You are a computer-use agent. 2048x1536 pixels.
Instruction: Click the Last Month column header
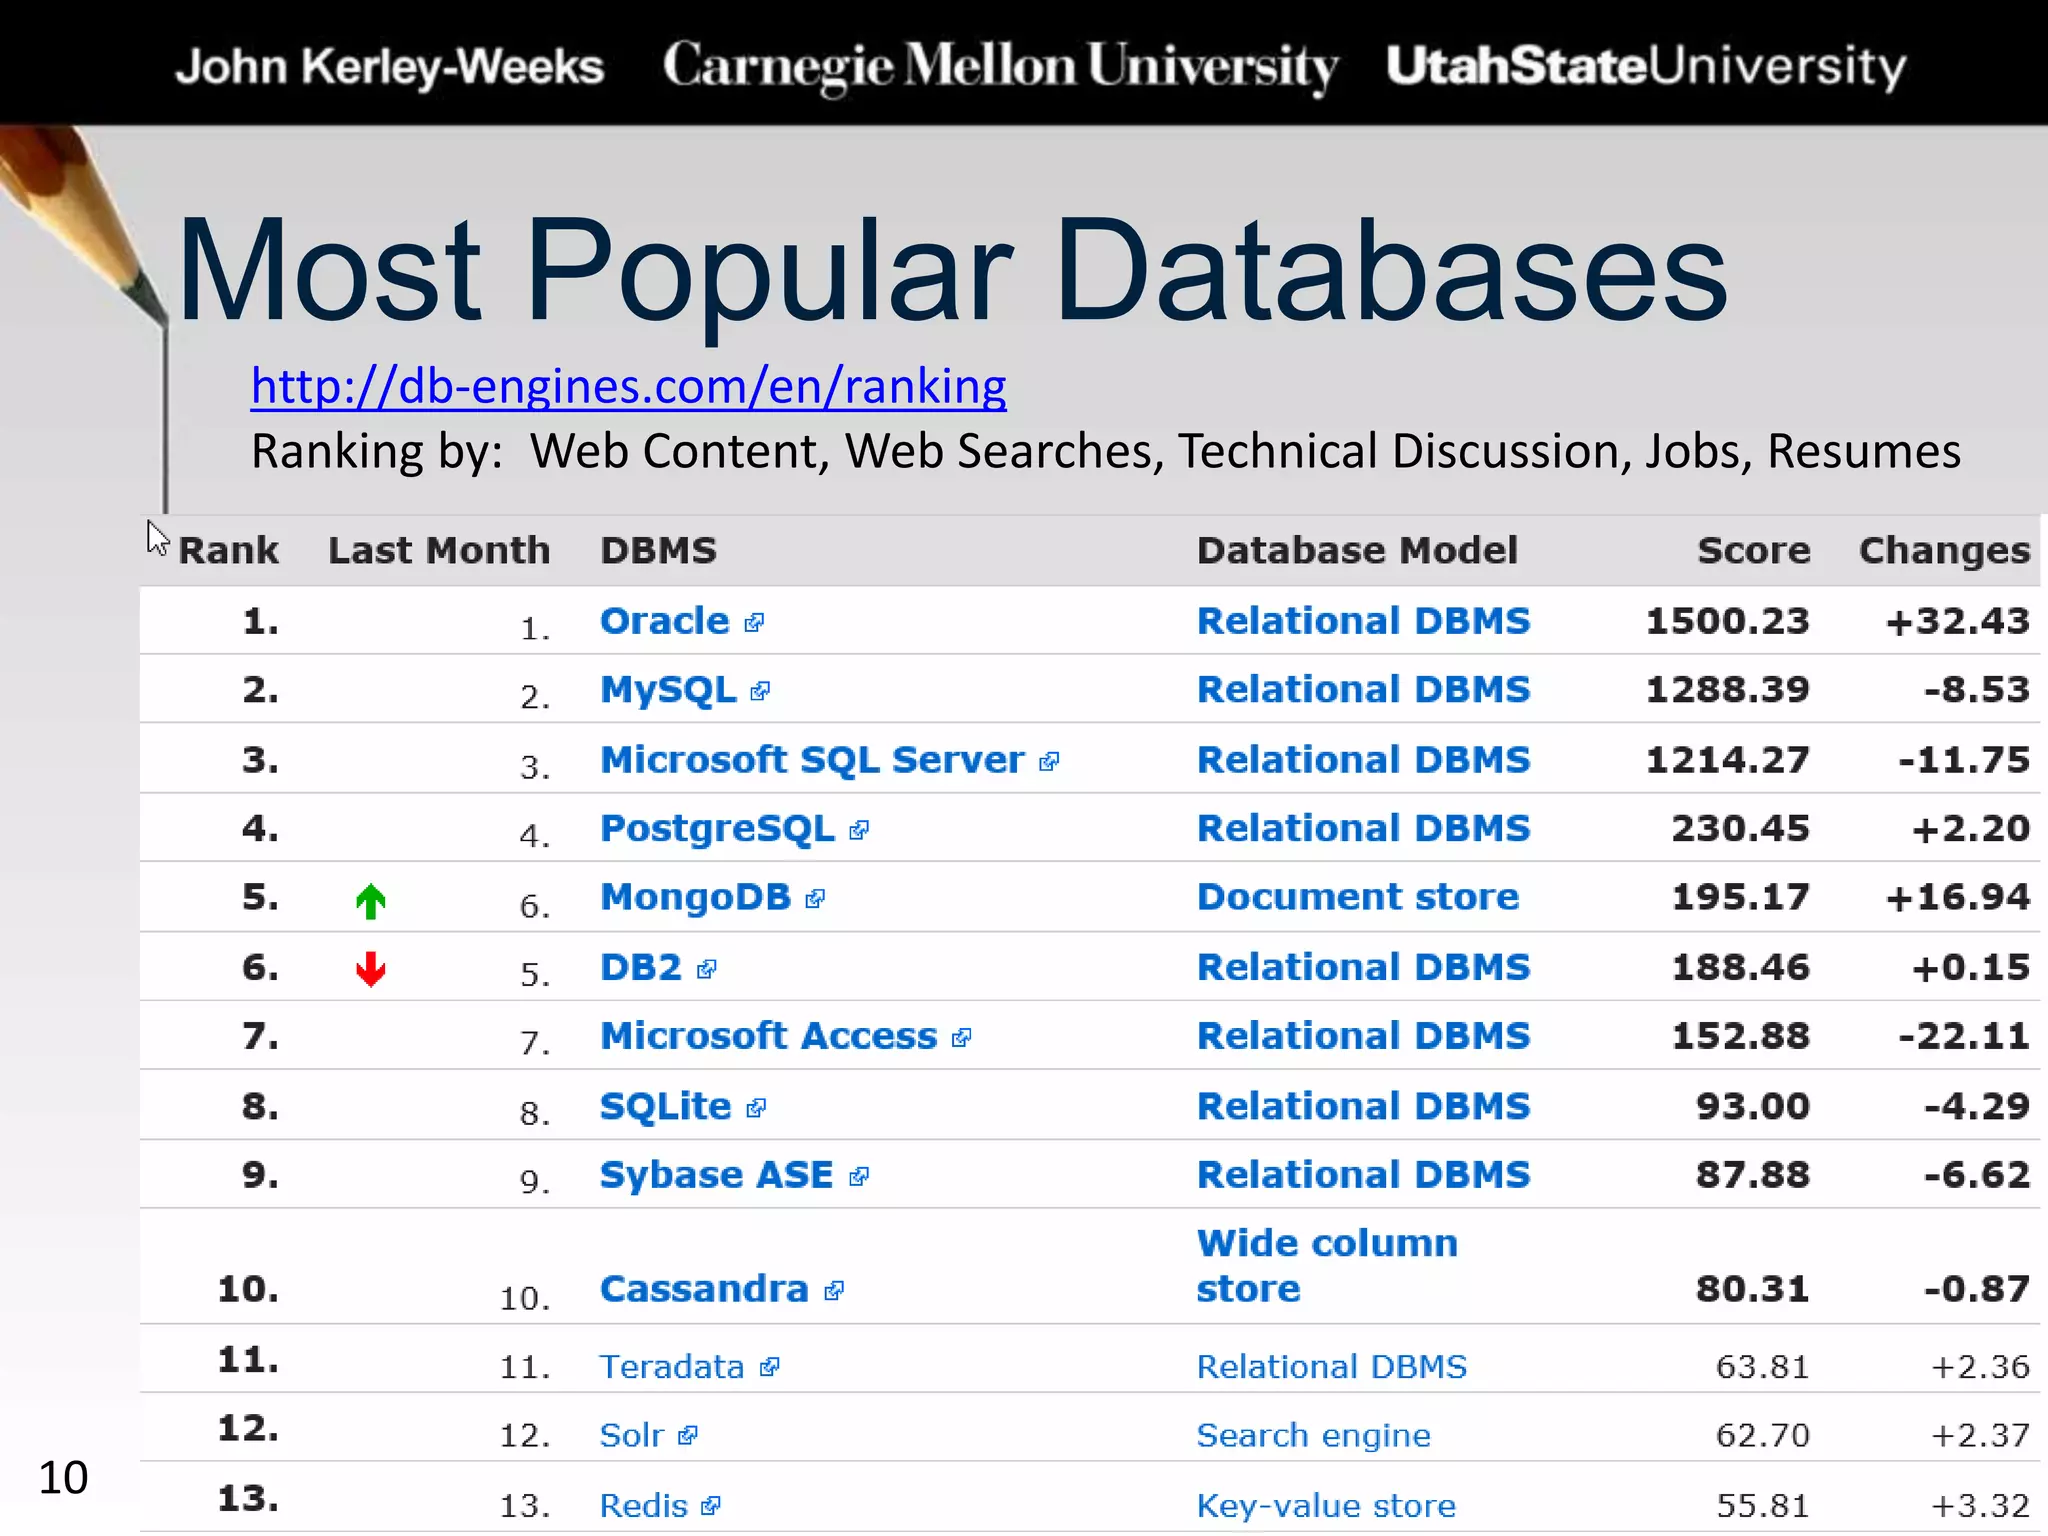pyautogui.click(x=439, y=550)
